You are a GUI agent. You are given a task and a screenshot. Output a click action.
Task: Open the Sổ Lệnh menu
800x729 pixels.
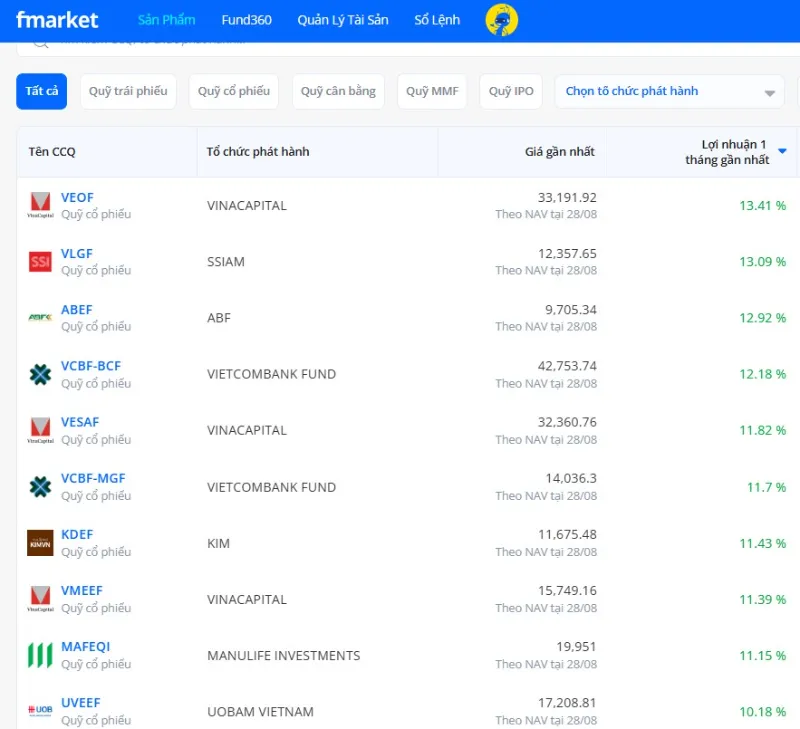point(437,20)
